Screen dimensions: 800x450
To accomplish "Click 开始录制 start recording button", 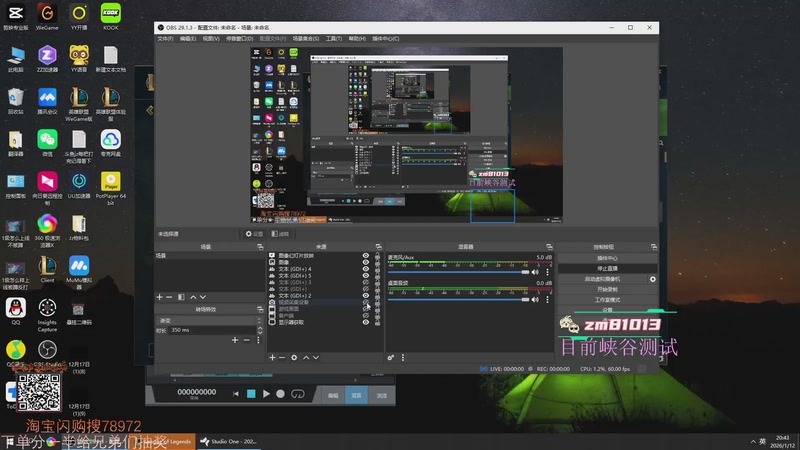I will [x=607, y=289].
